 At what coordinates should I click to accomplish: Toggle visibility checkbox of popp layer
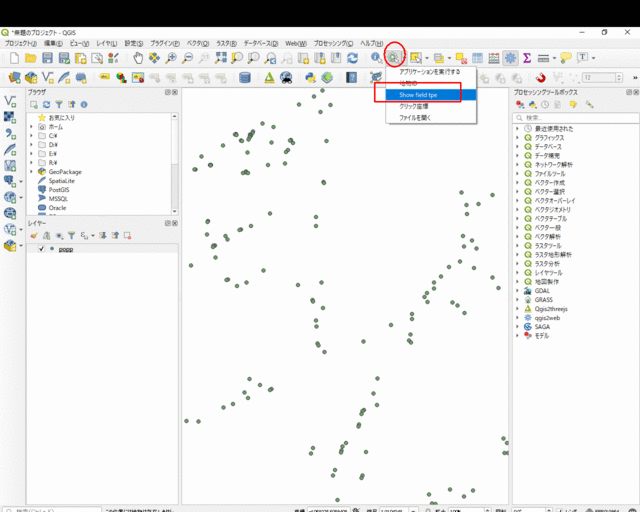click(41, 249)
